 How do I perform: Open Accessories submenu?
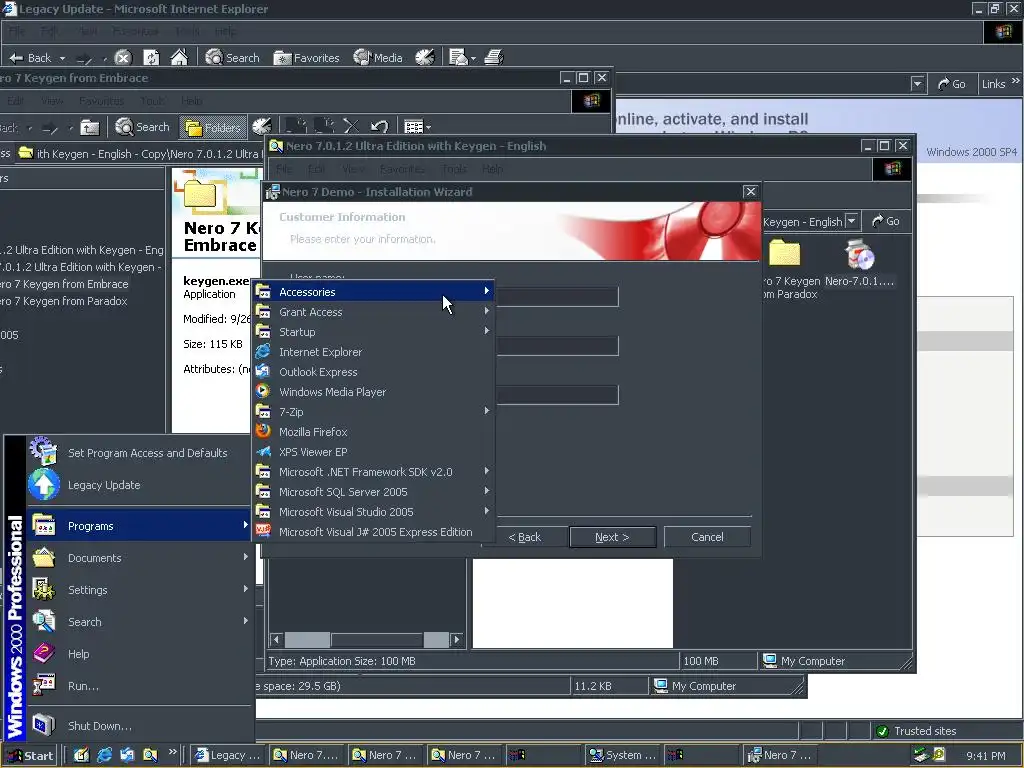(373, 291)
